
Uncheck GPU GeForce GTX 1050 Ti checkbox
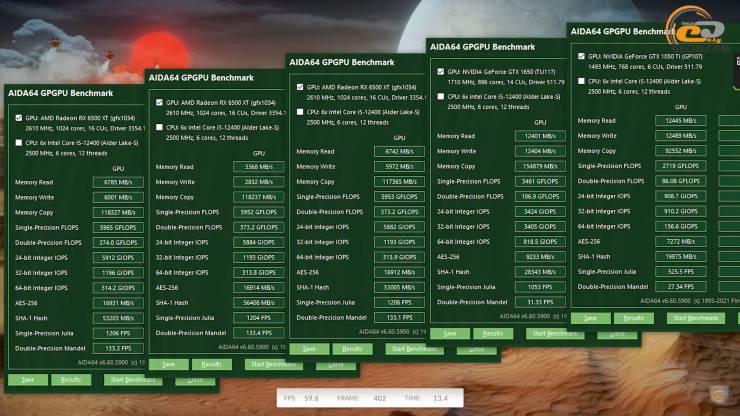click(x=581, y=56)
